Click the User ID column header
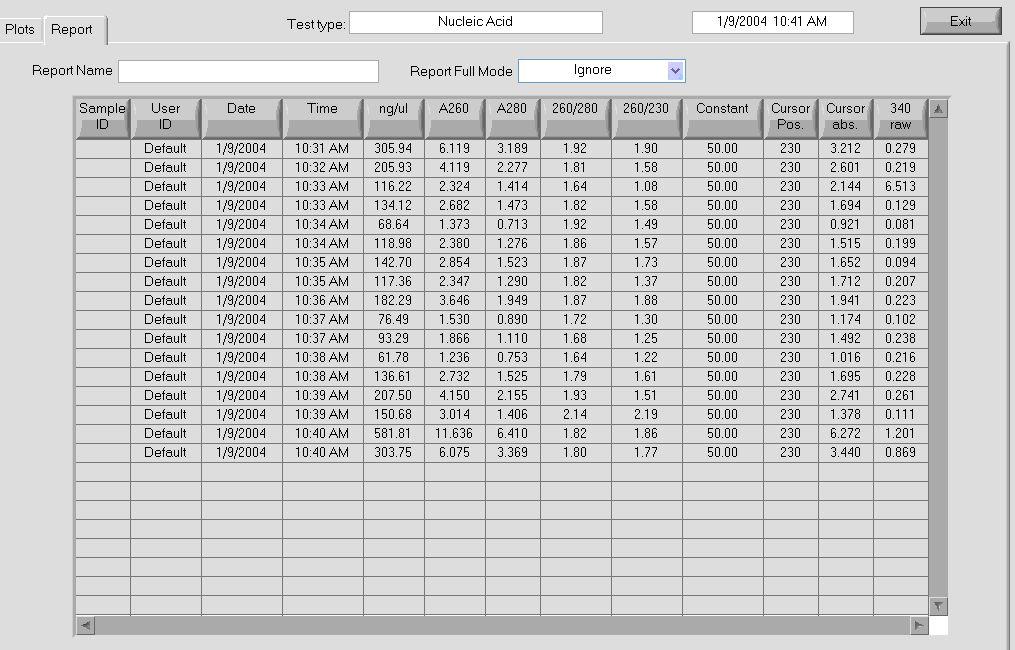1015x650 pixels. pyautogui.click(x=165, y=118)
